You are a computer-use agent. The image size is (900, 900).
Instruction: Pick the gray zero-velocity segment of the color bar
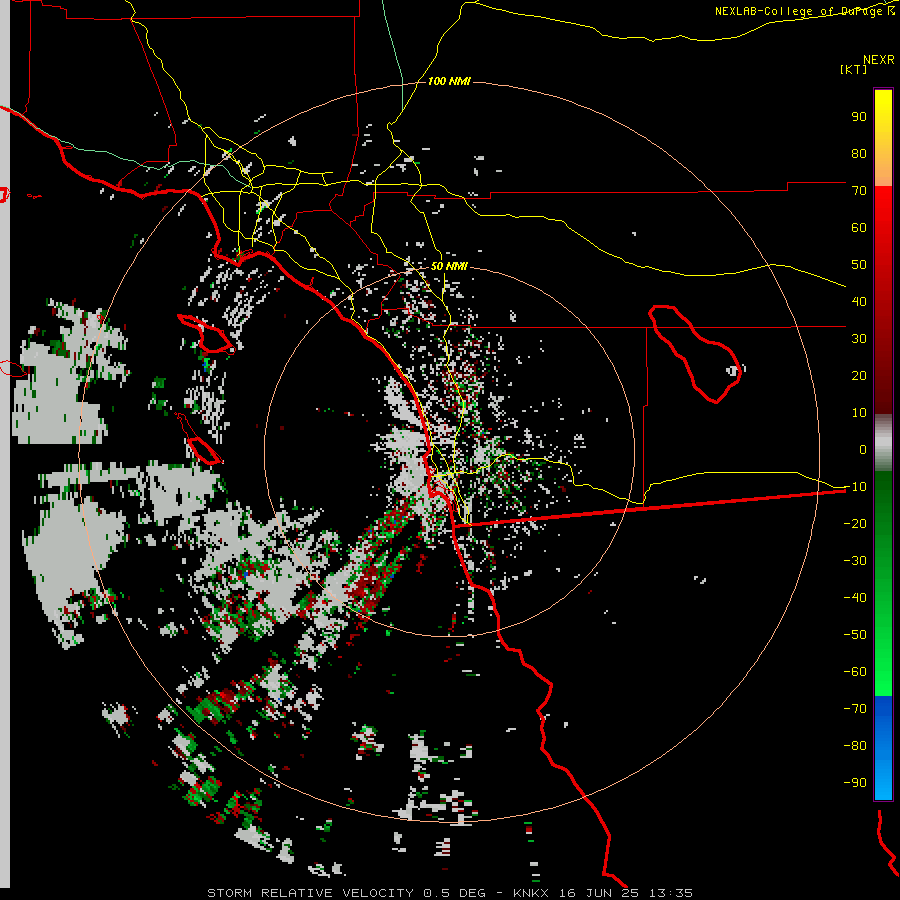click(x=883, y=445)
